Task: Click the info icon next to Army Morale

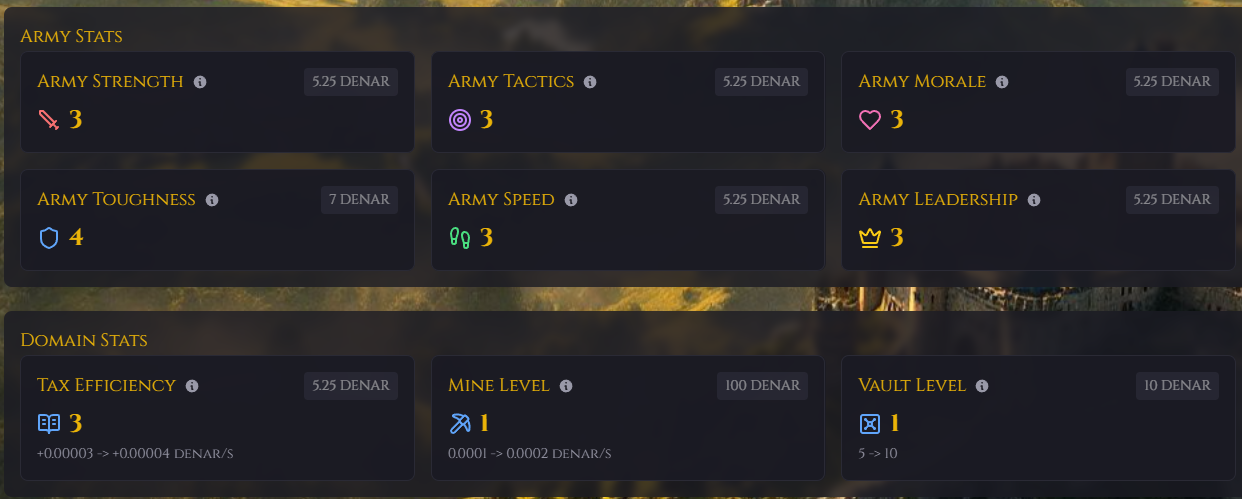Action: pos(1002,82)
